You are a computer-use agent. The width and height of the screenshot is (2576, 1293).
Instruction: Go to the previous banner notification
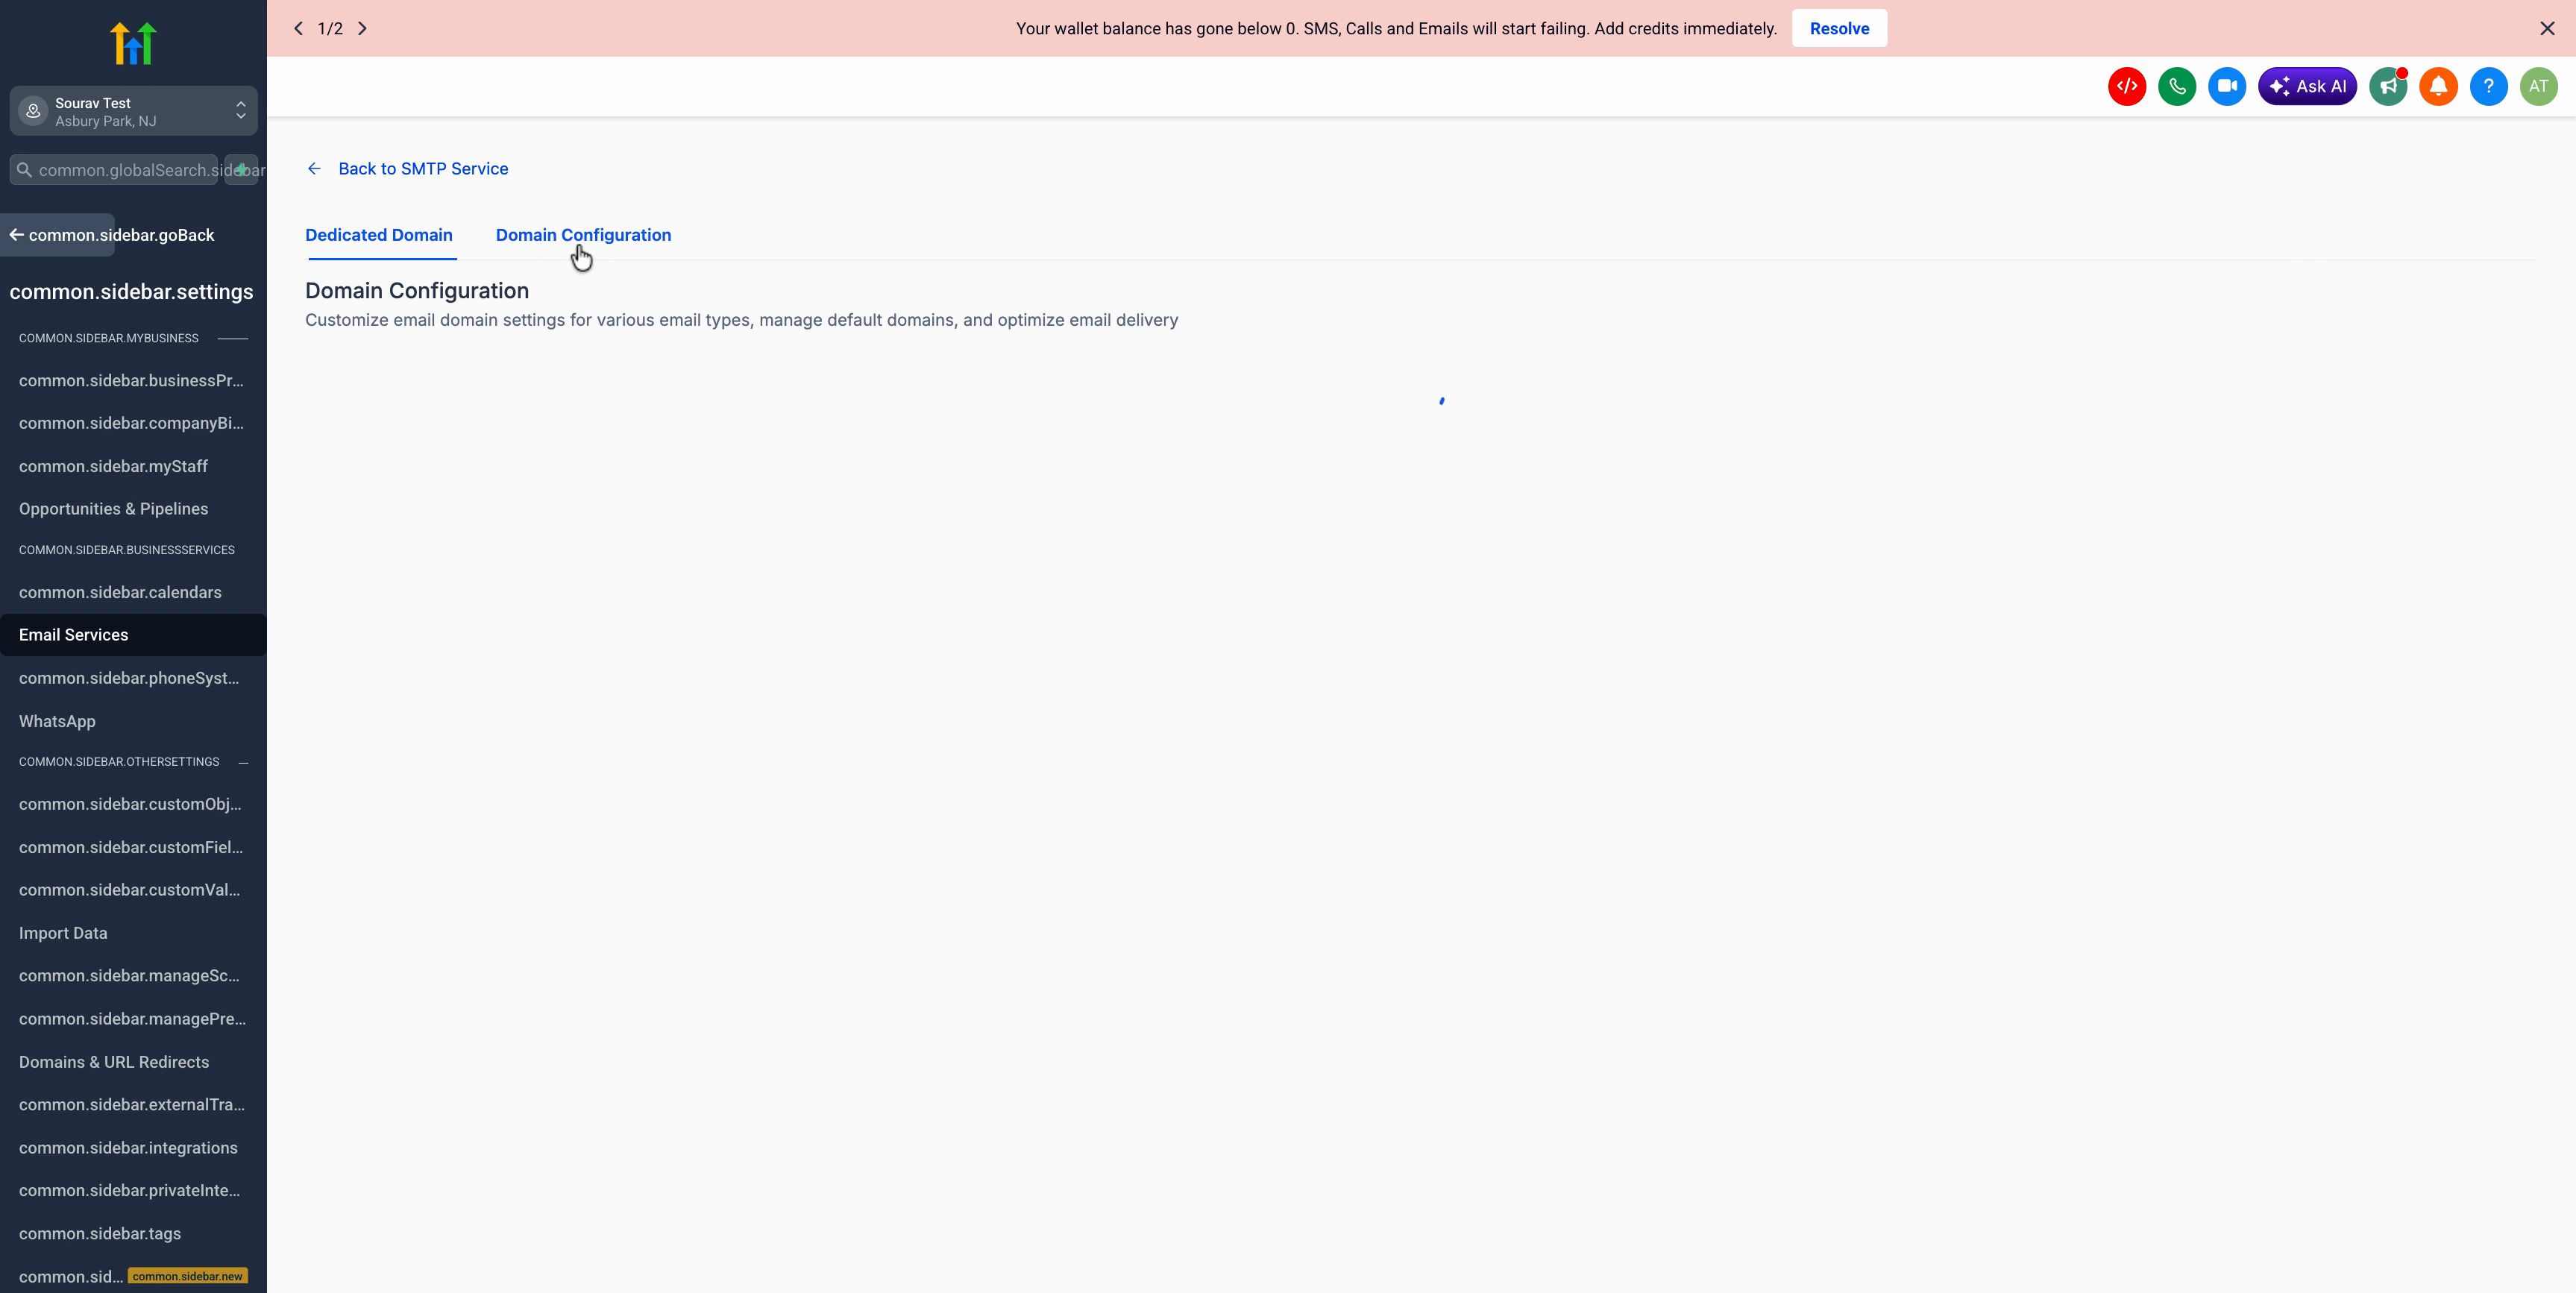coord(298,28)
